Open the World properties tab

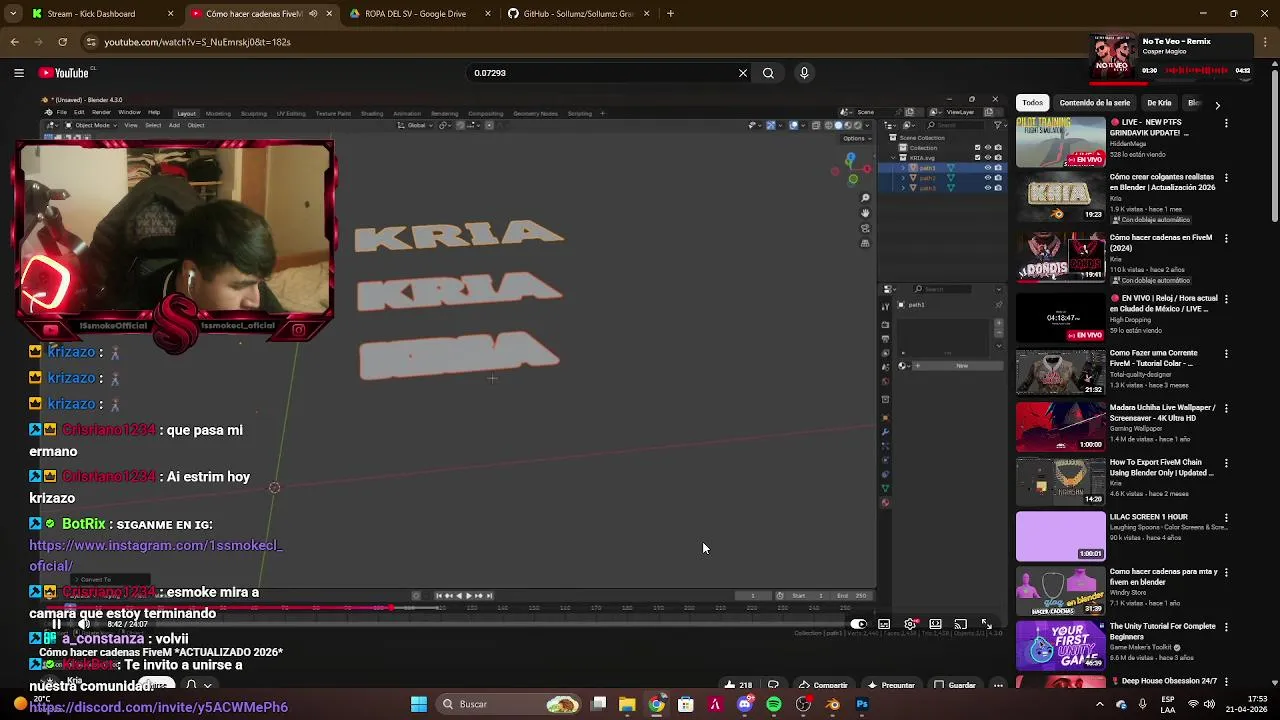(x=885, y=380)
